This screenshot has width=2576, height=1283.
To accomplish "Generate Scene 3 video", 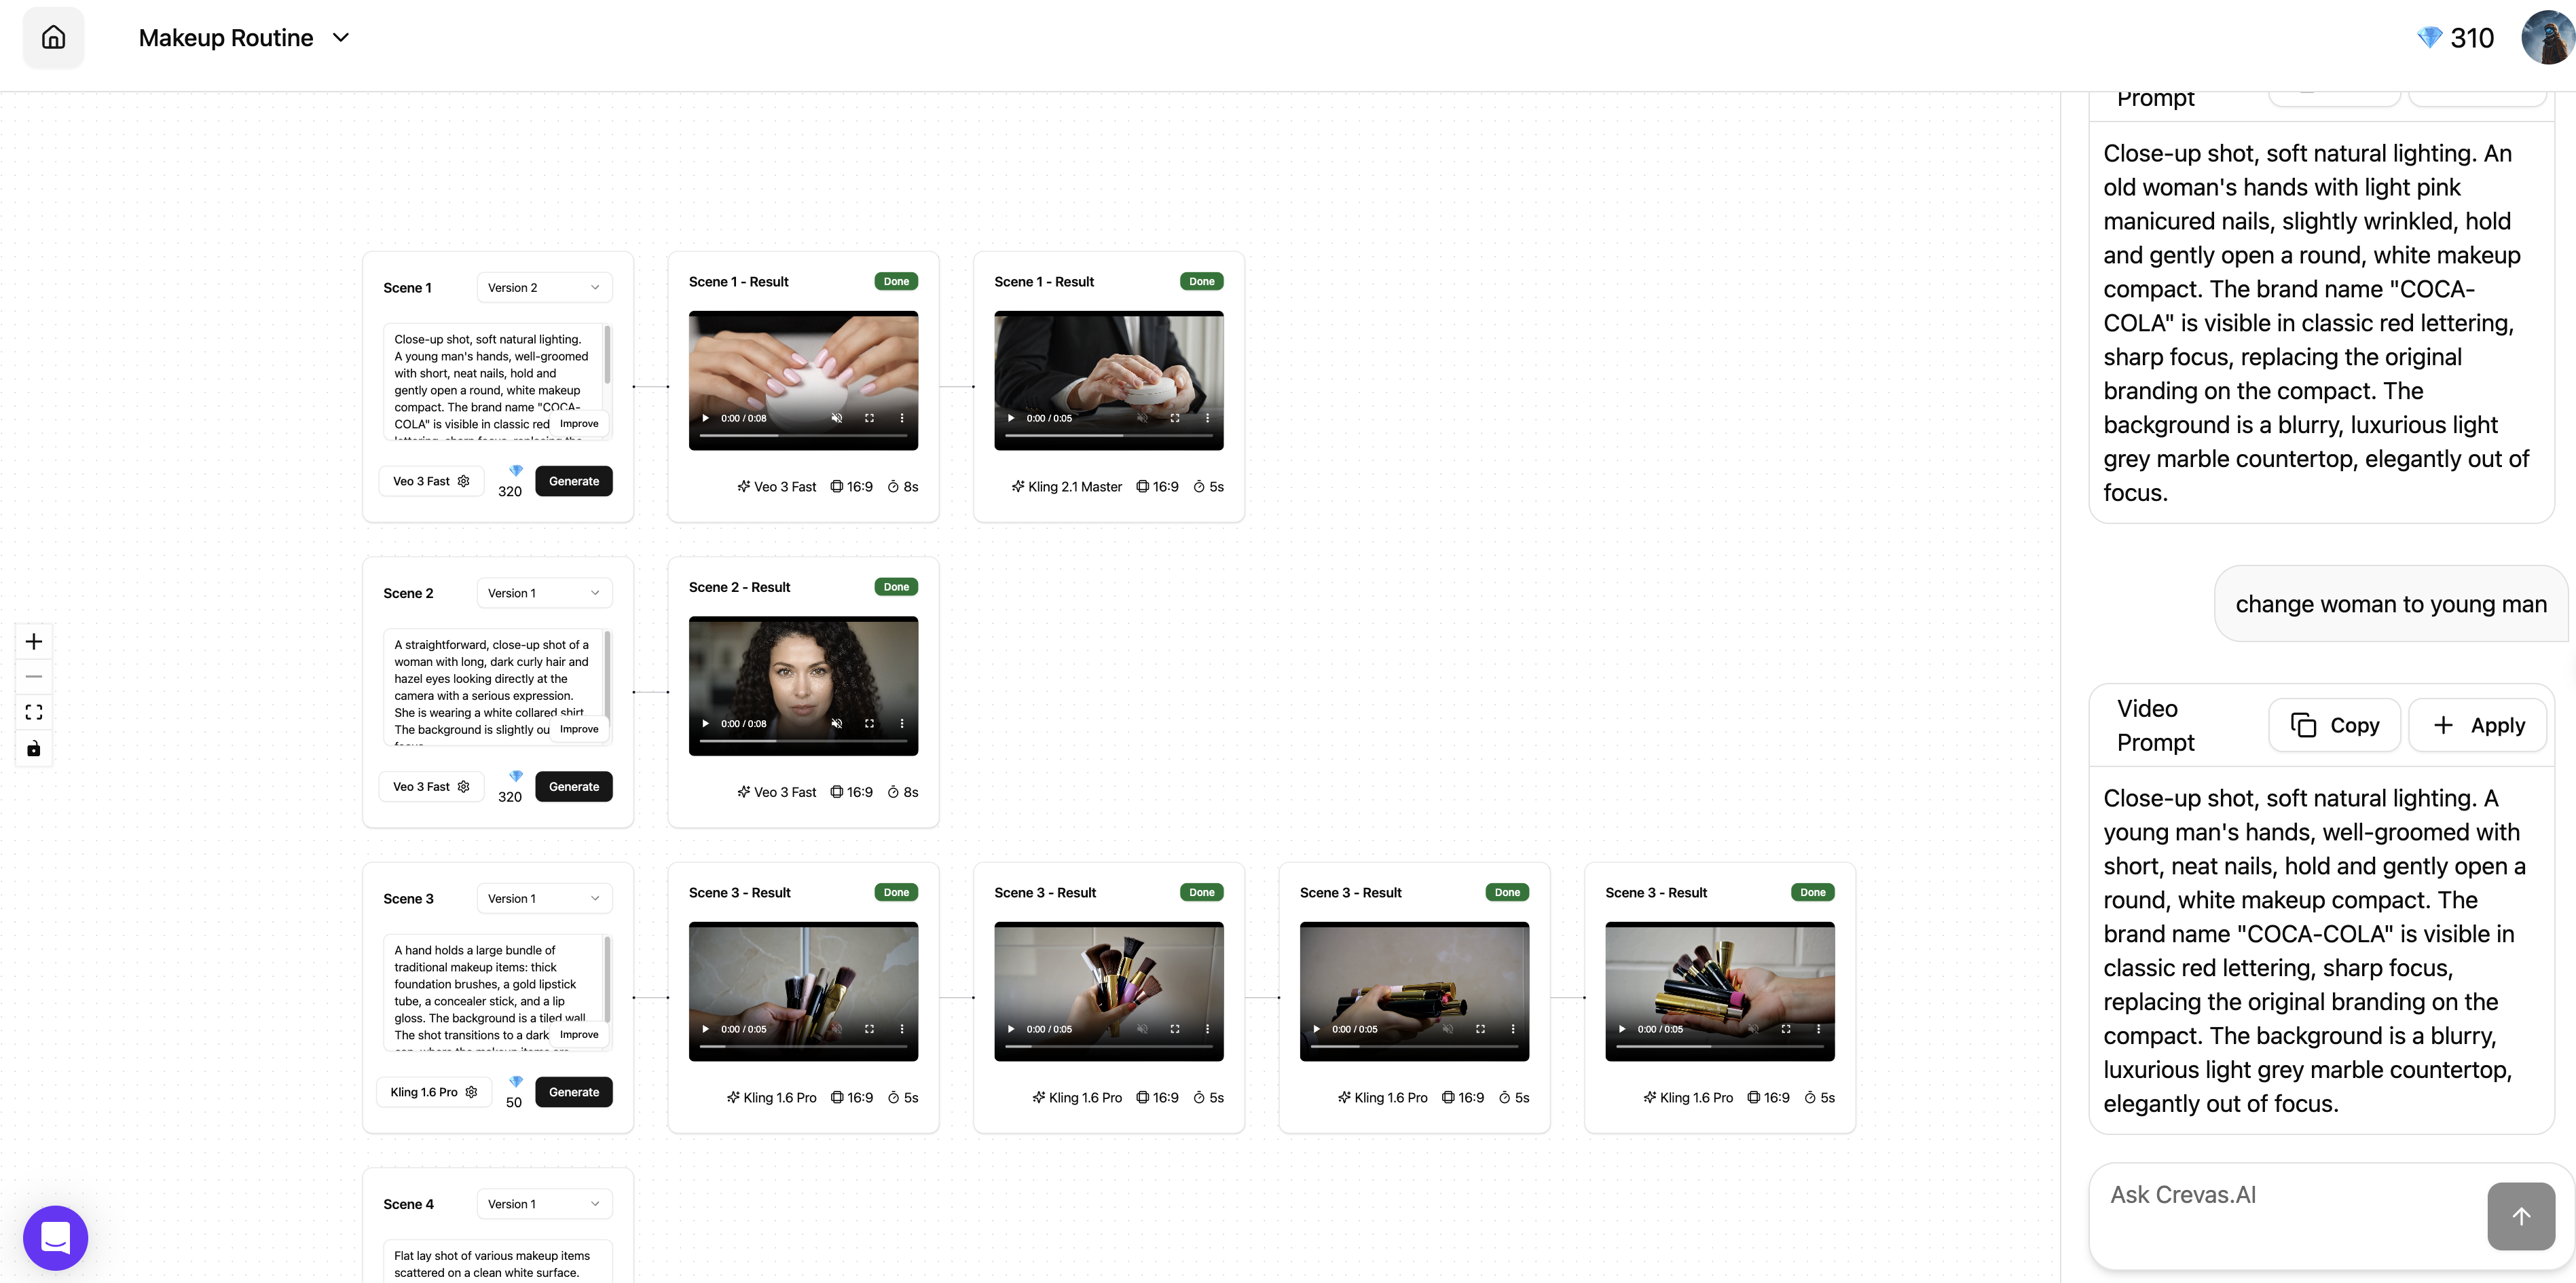I will point(574,1092).
